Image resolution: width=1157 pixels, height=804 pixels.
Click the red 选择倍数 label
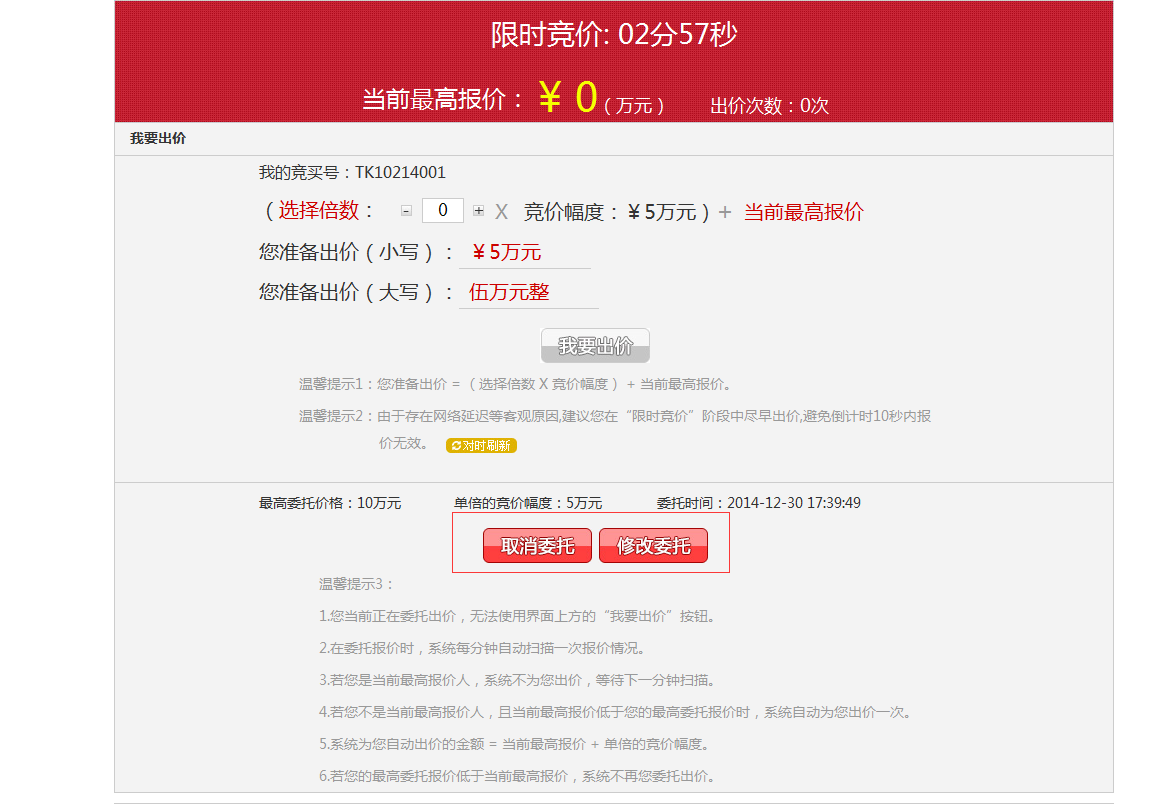point(318,211)
